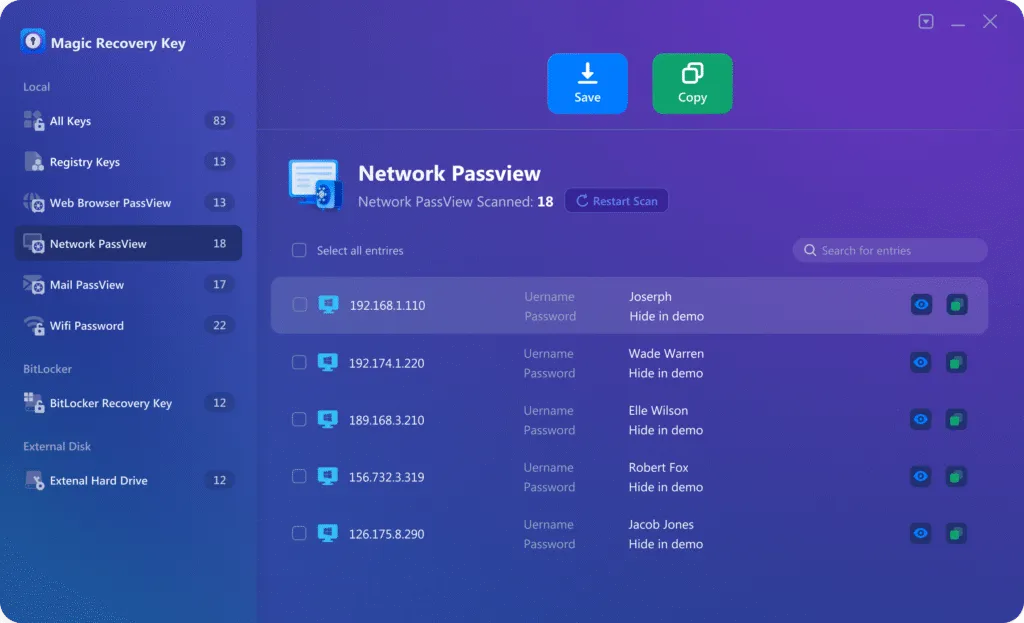Click the Restart Scan button
The width and height of the screenshot is (1024, 623).
click(616, 200)
